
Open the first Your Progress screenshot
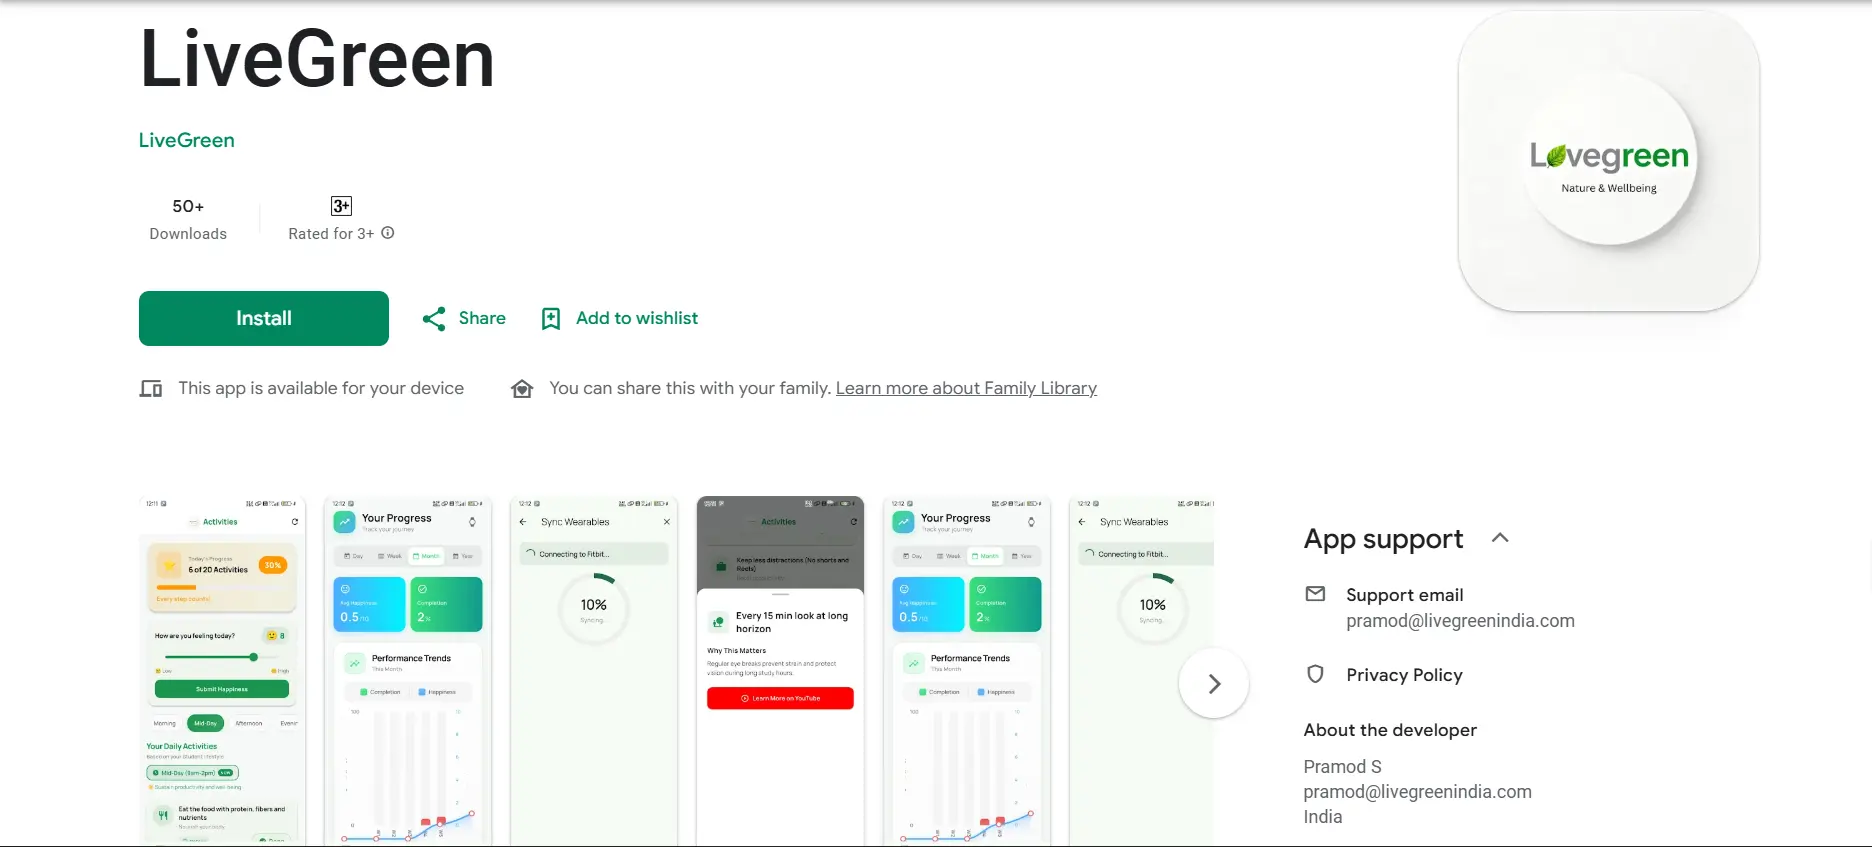click(409, 671)
